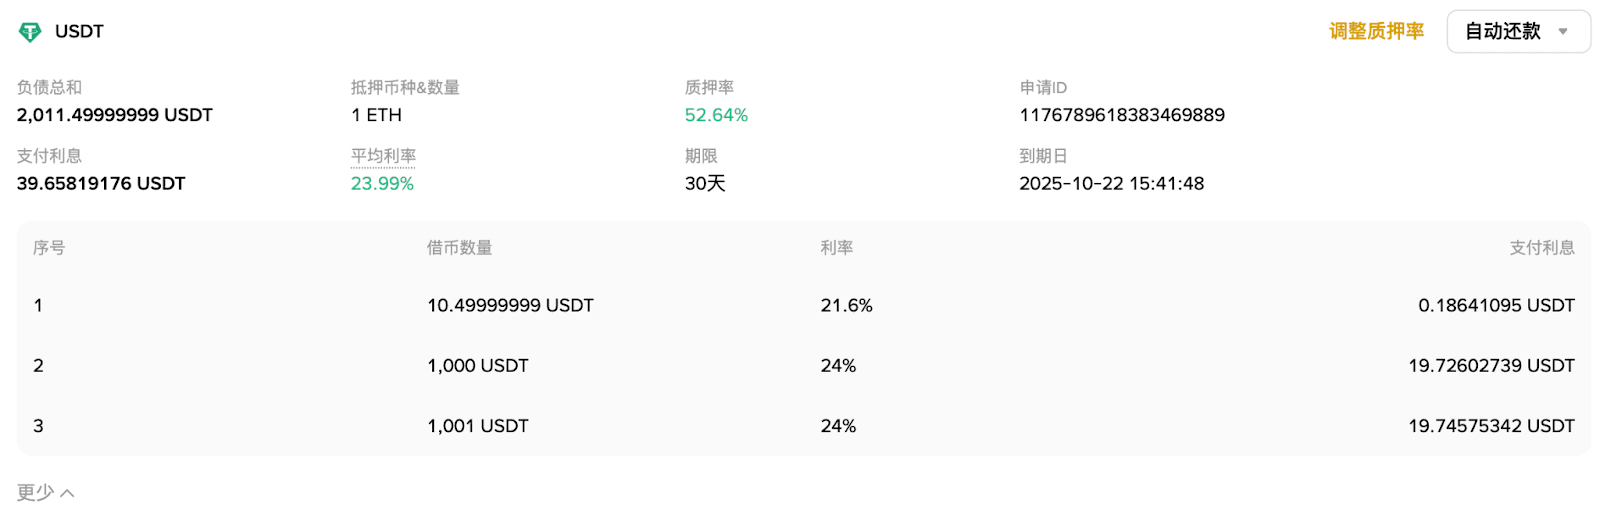The image size is (1600, 525).
Task: Click the 19.74575342 USDT interest value
Action: point(1491,426)
